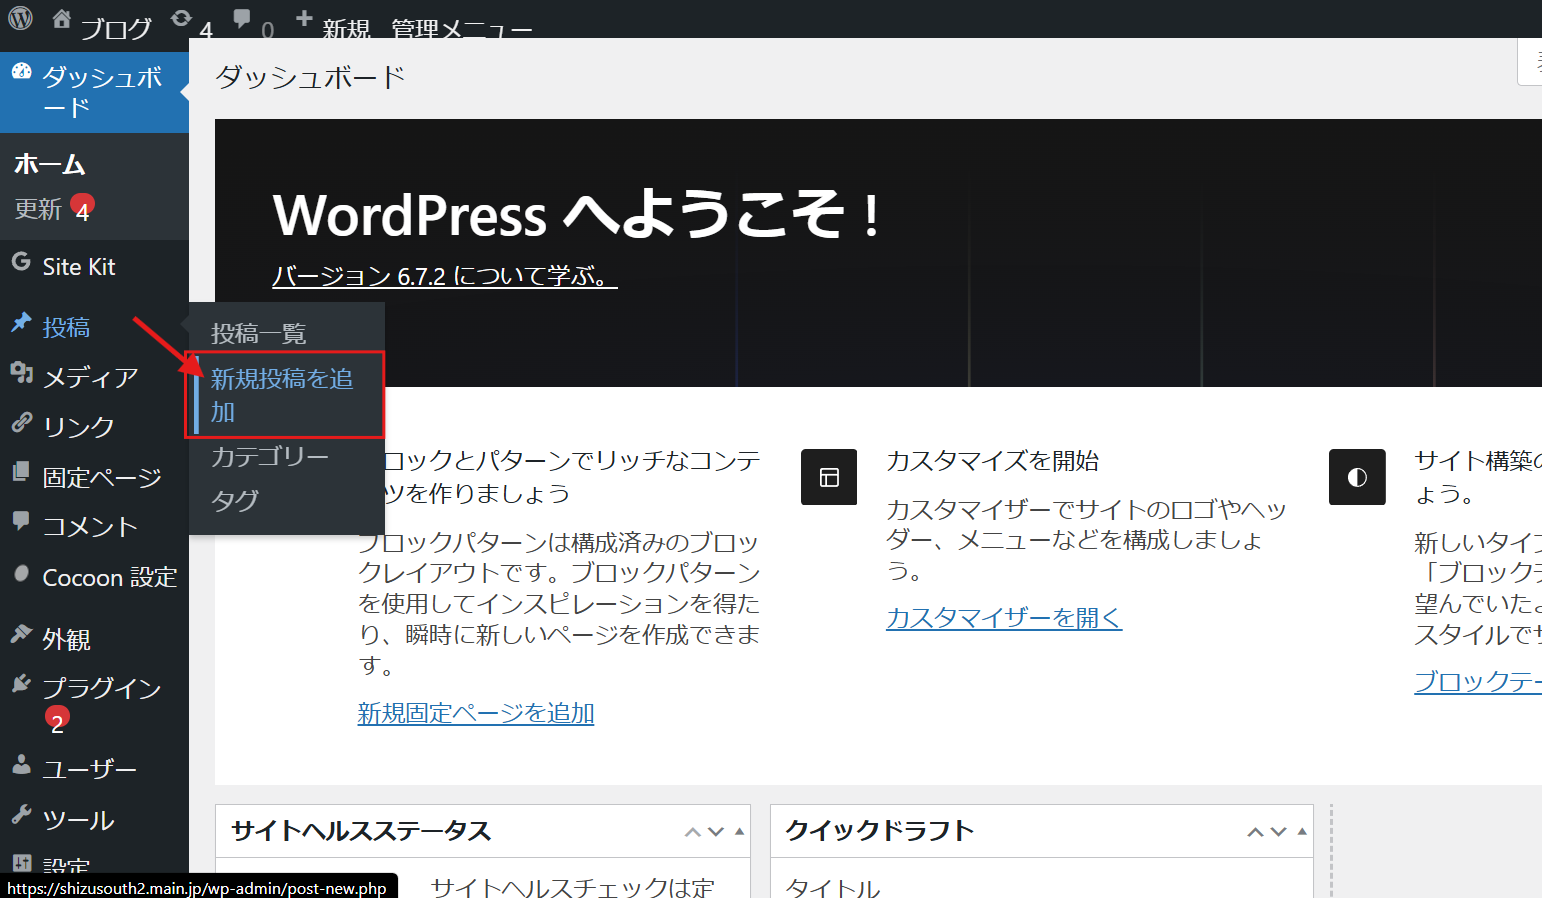Open 投稿一覧 in the posts submenu

258,333
